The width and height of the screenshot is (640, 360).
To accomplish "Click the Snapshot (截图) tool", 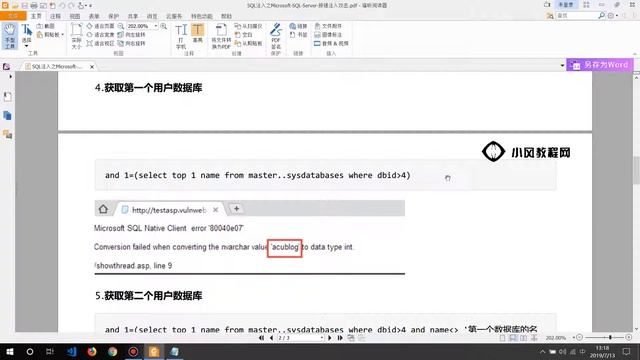I will coord(46,26).
